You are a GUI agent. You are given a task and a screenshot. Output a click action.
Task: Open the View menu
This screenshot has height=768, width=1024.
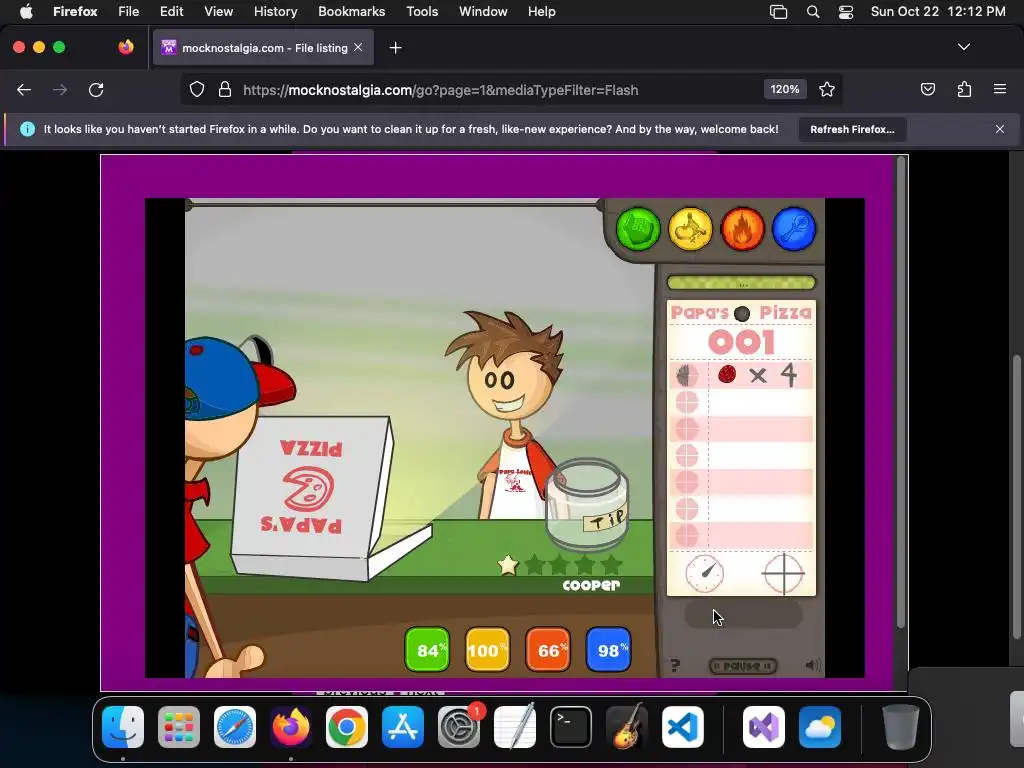218,12
